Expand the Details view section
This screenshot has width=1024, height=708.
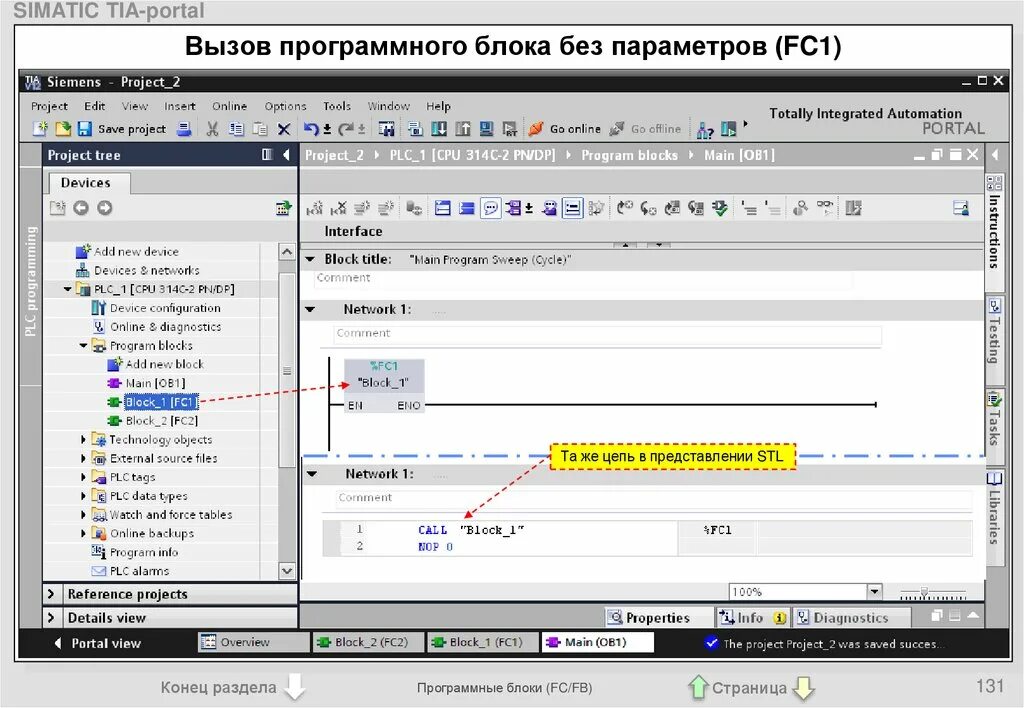51,617
